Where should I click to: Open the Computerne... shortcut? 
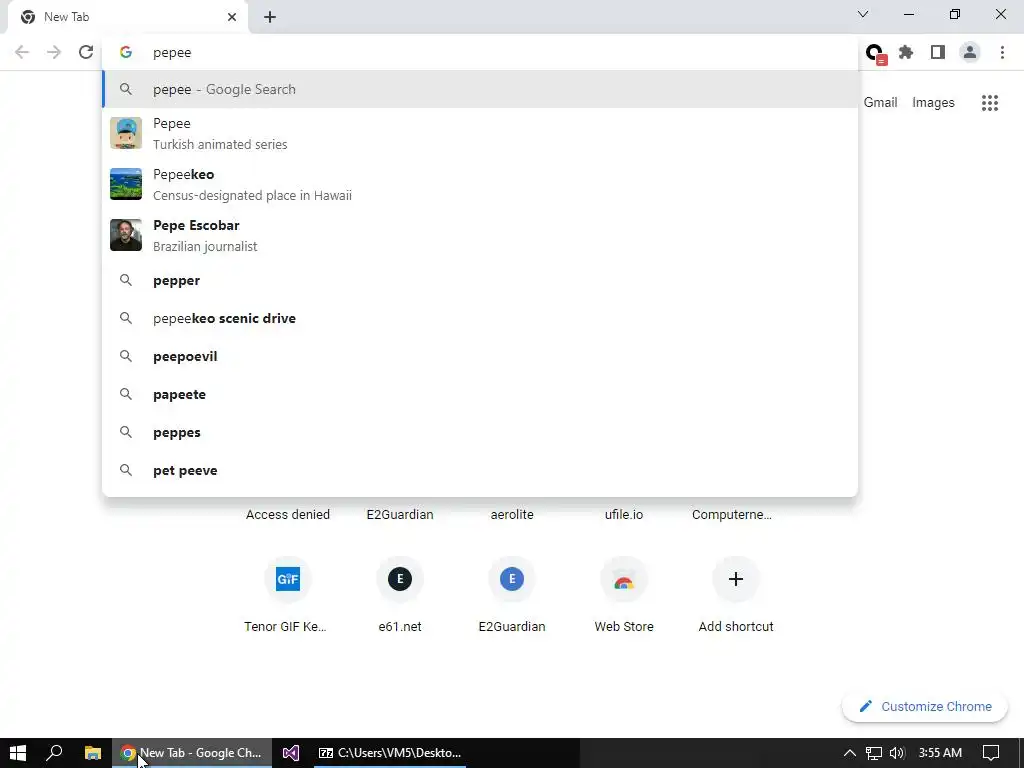pyautogui.click(x=732, y=515)
